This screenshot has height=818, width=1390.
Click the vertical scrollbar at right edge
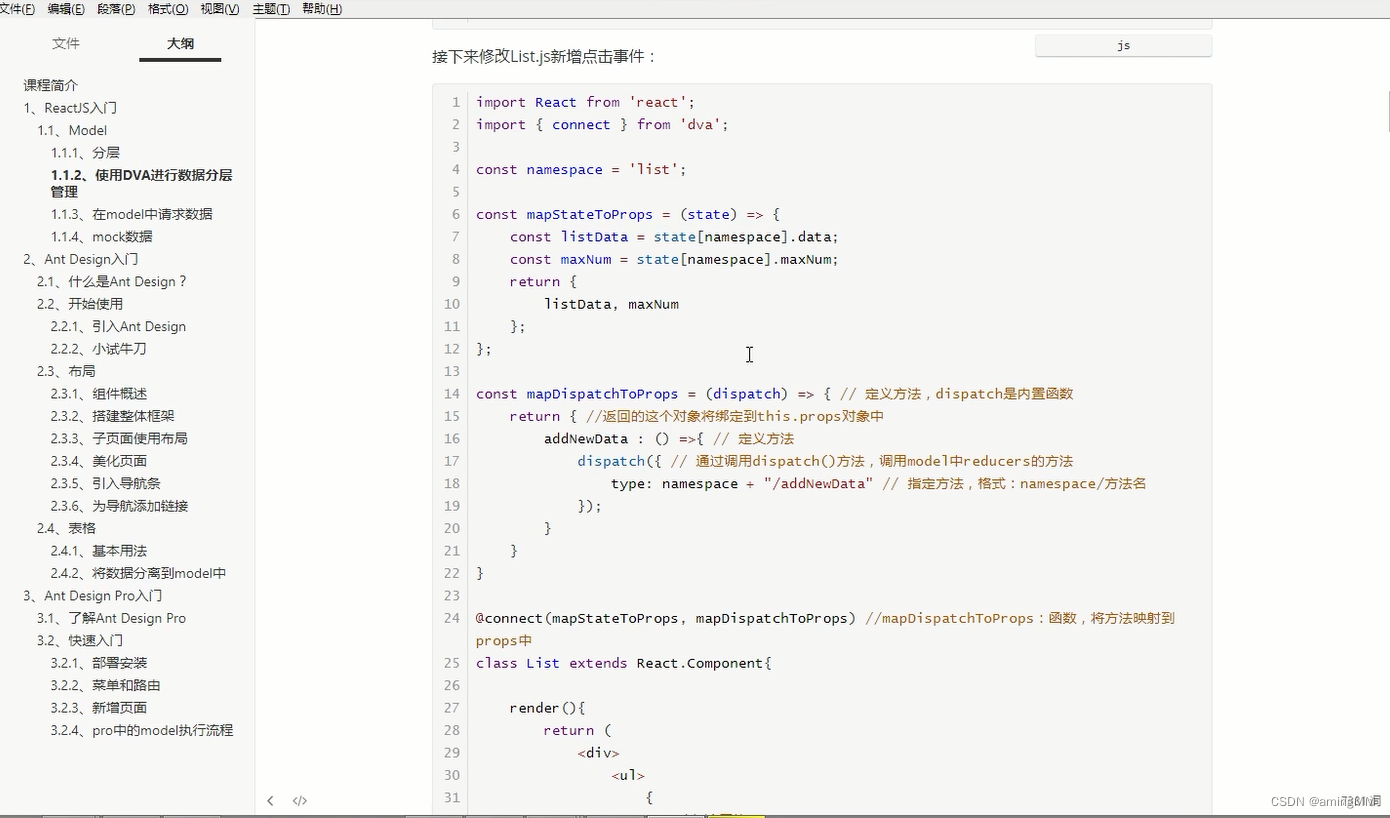point(1386,110)
